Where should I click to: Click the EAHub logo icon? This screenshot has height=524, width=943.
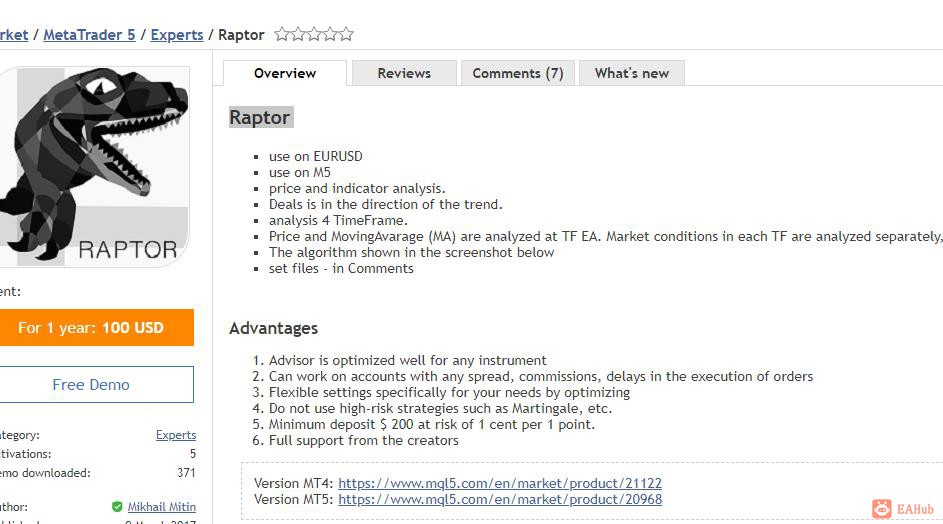882,509
